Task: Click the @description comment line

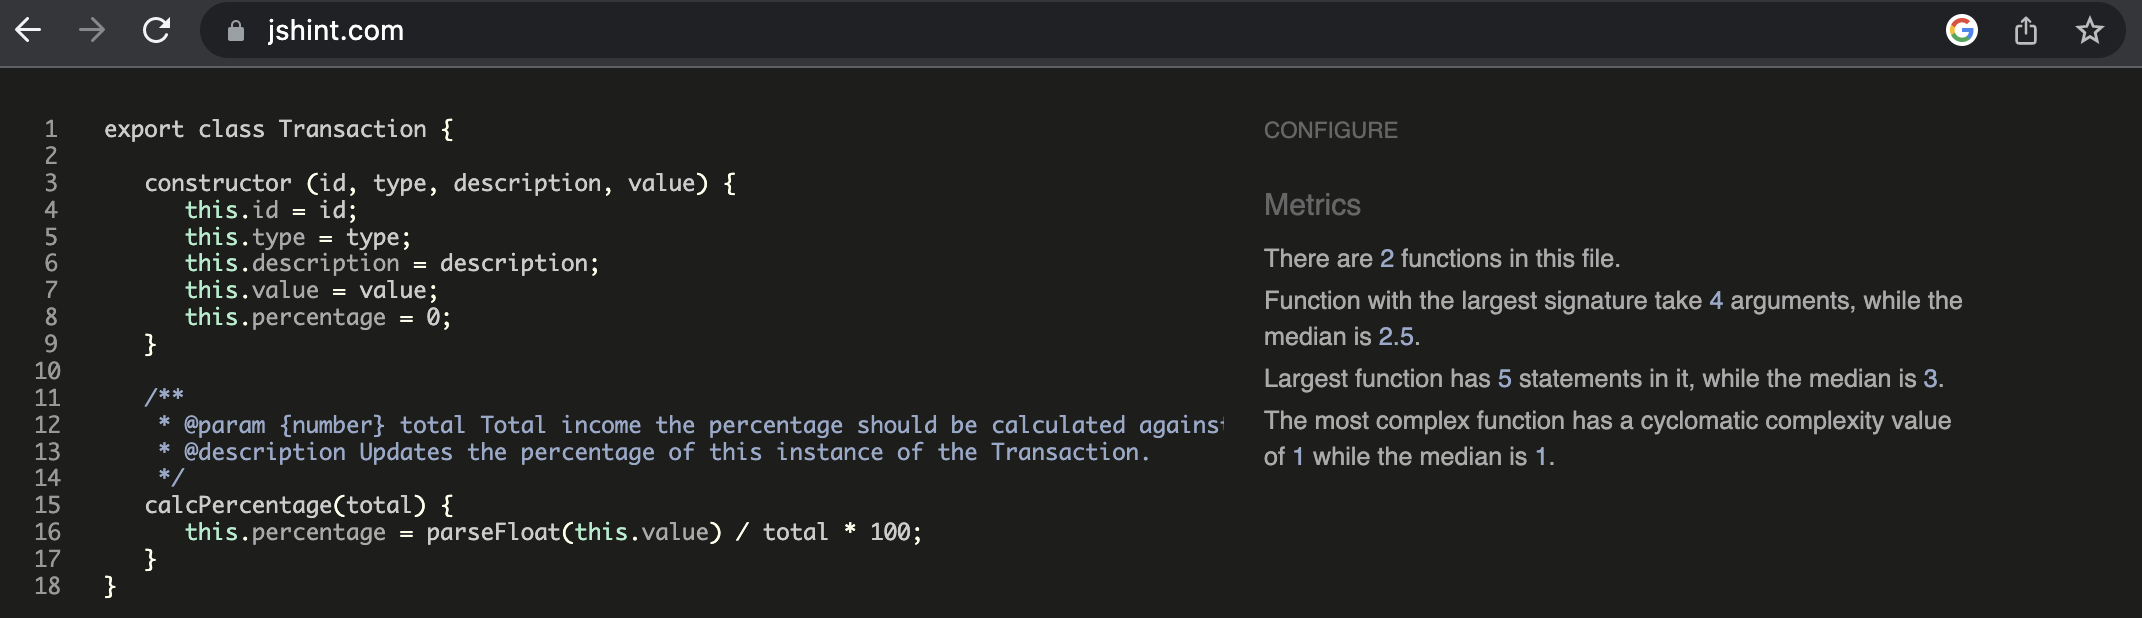Action: 654,452
